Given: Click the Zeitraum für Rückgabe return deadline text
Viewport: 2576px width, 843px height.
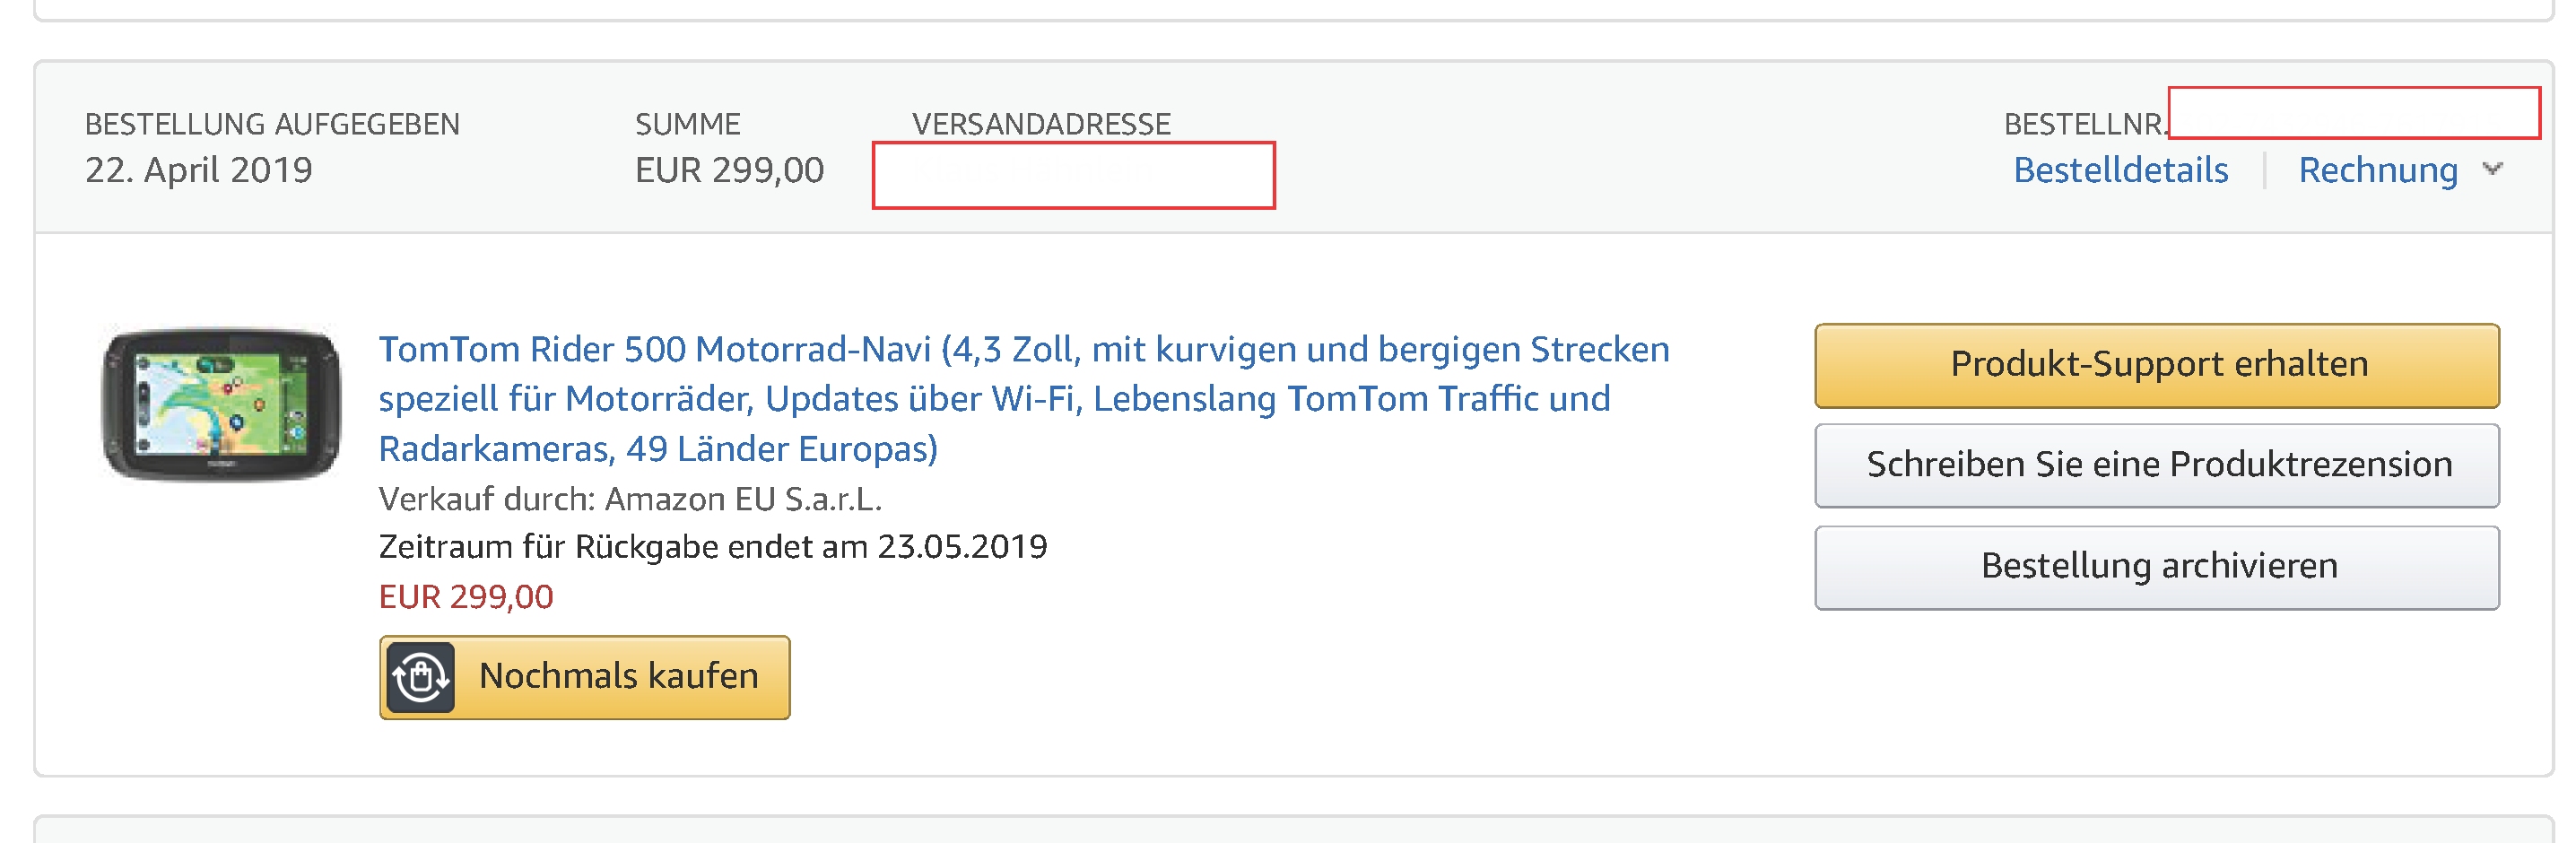Looking at the screenshot, I should 712,547.
